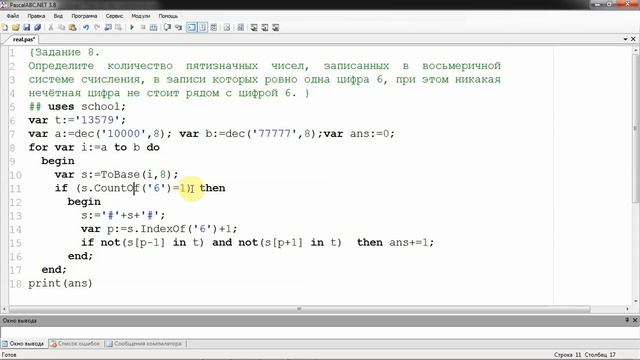Viewport: 640px width, 360px height.
Task: Click the word 'school' on line 5
Action: [100, 107]
